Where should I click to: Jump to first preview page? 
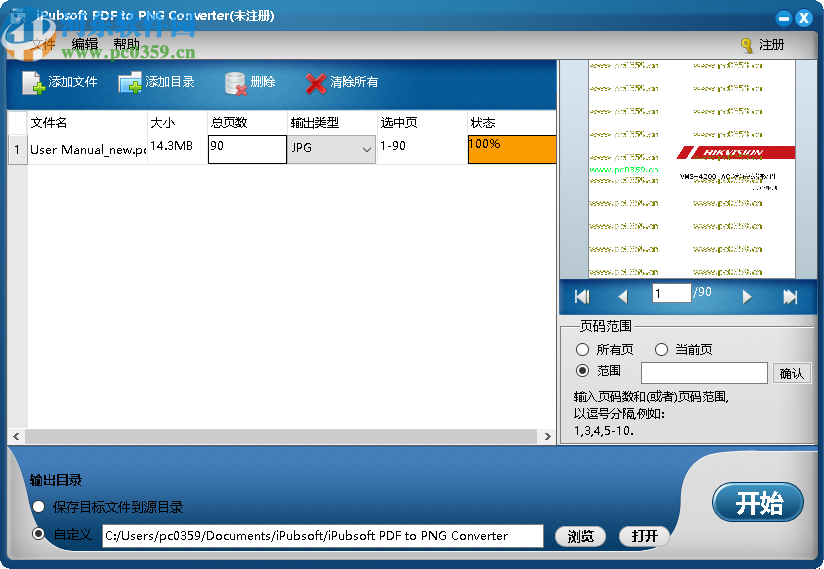tap(582, 297)
